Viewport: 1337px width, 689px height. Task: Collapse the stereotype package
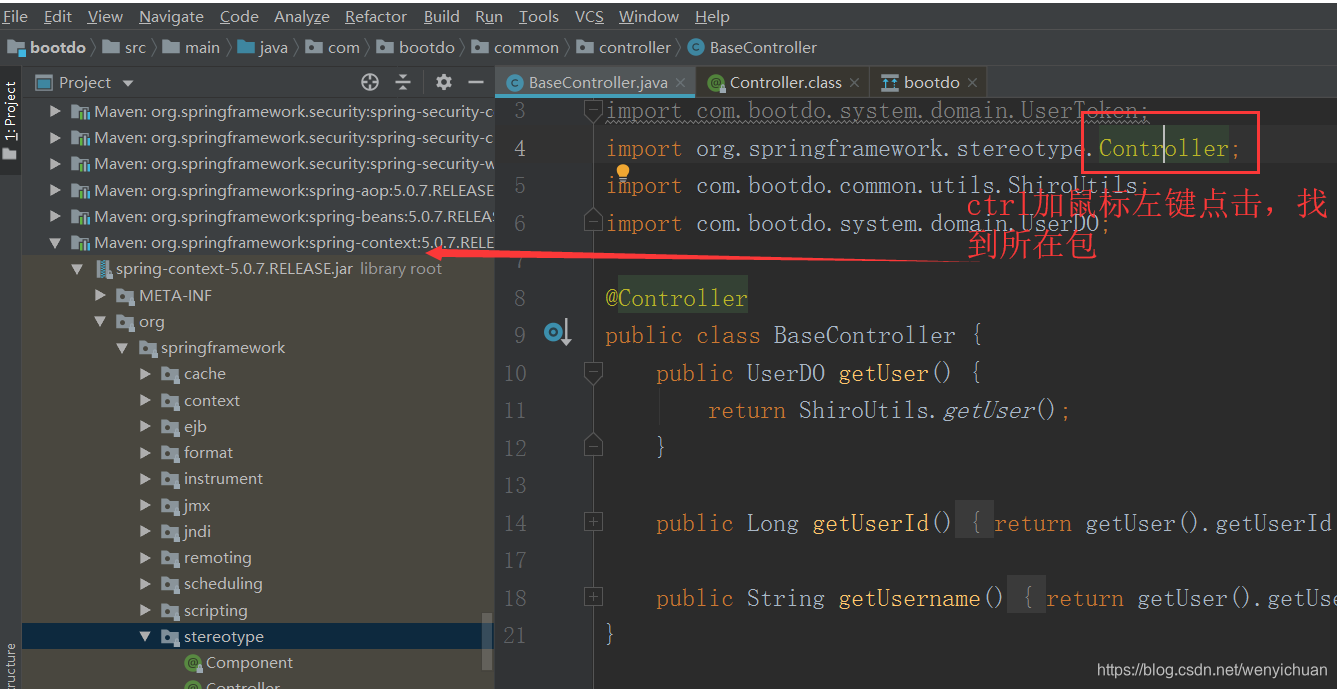(145, 636)
